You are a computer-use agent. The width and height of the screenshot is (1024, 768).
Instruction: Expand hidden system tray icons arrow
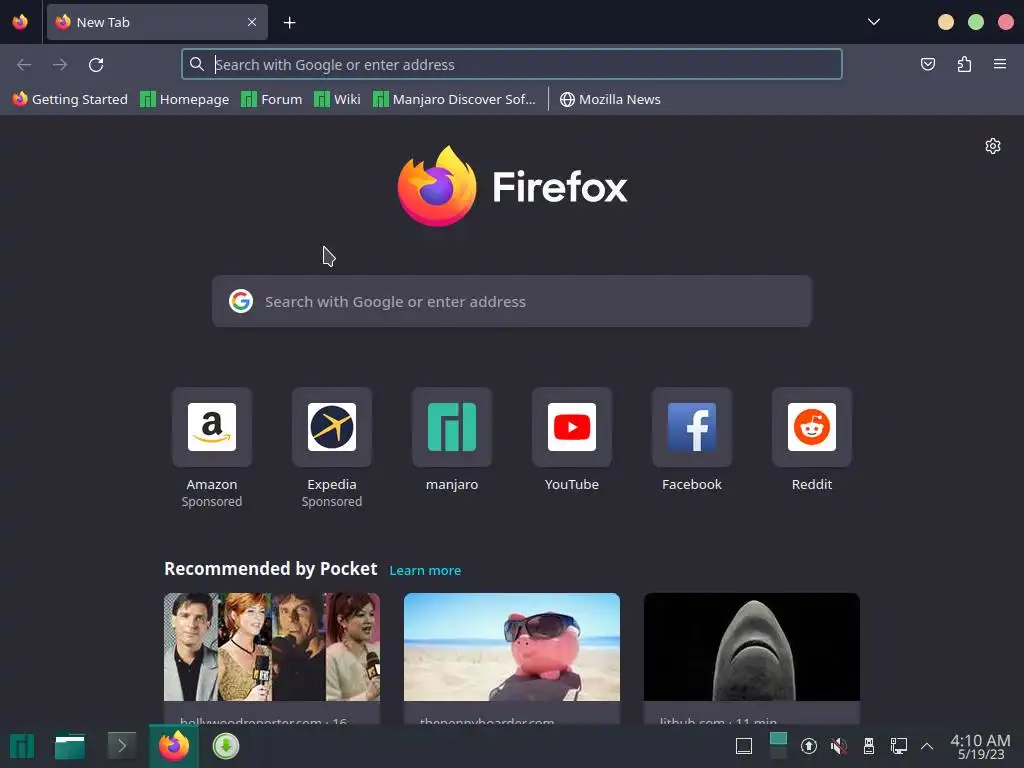(927, 746)
